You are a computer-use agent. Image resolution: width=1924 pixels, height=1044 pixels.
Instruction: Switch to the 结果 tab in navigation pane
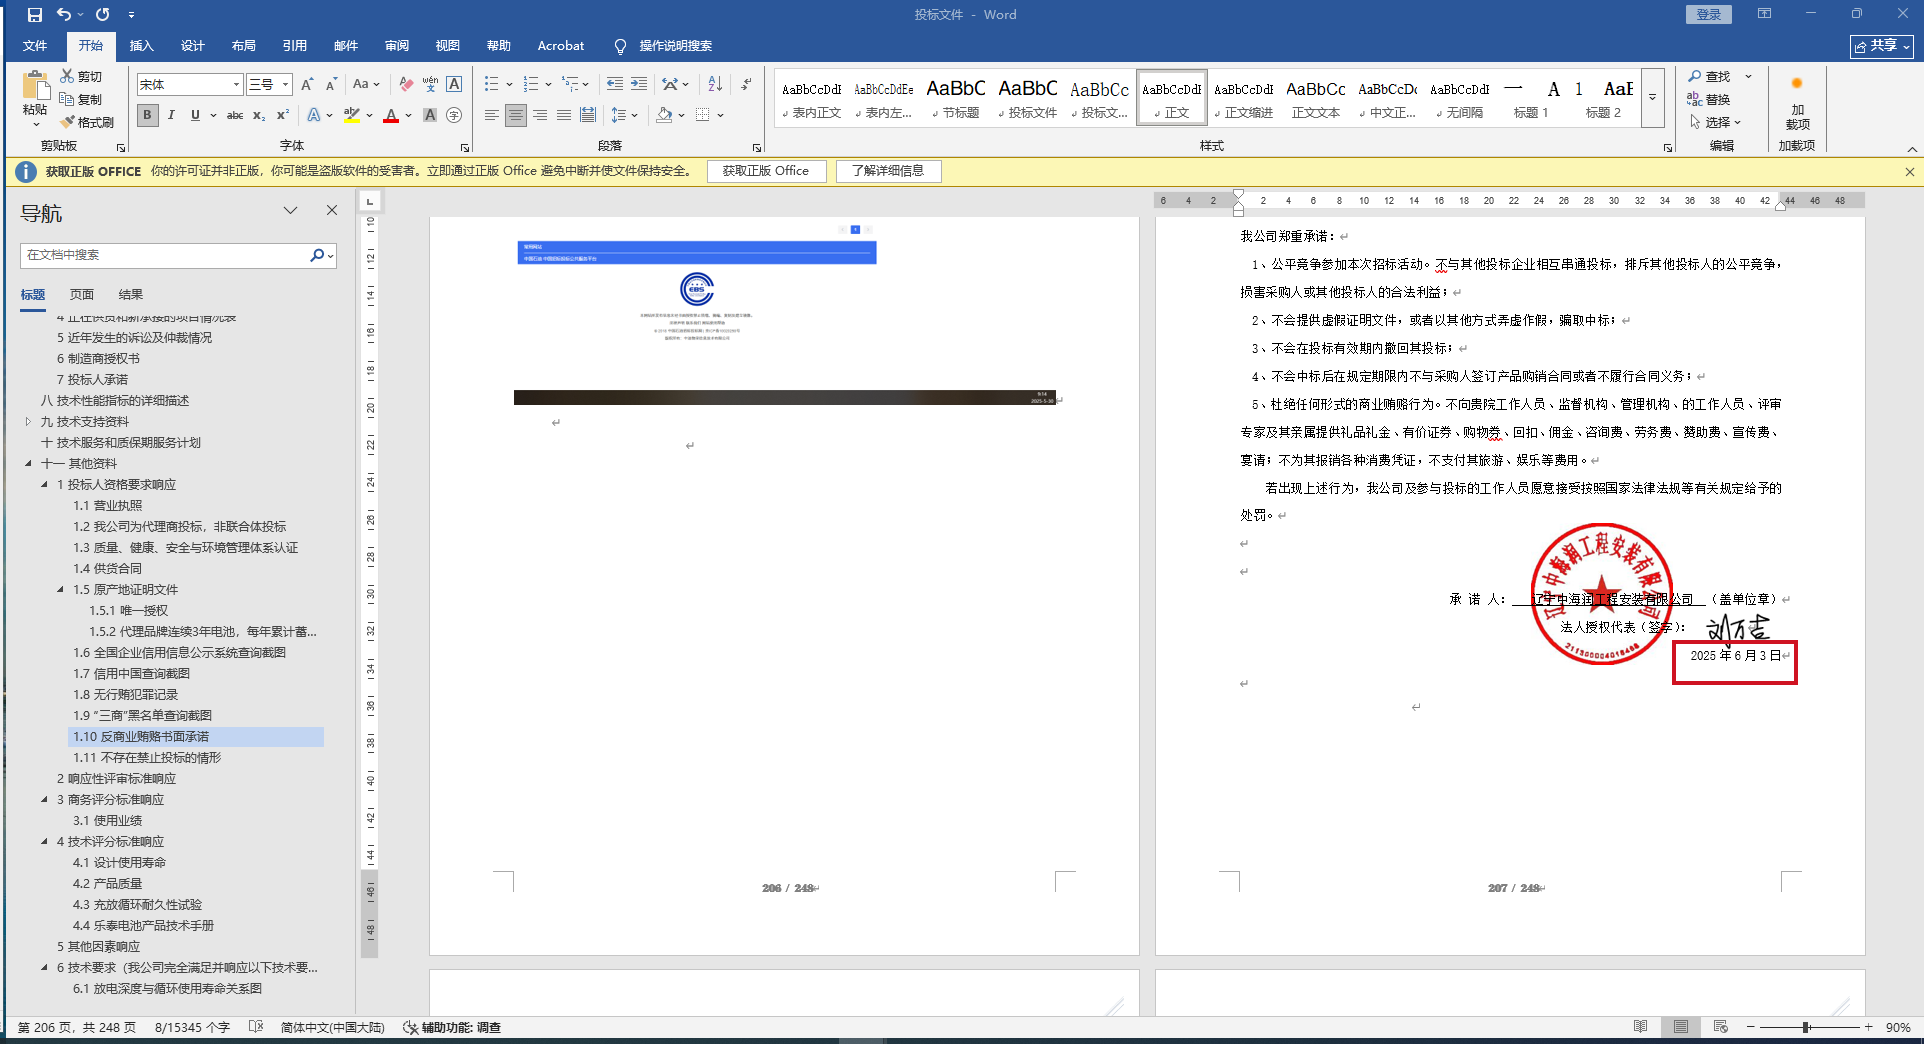(131, 295)
